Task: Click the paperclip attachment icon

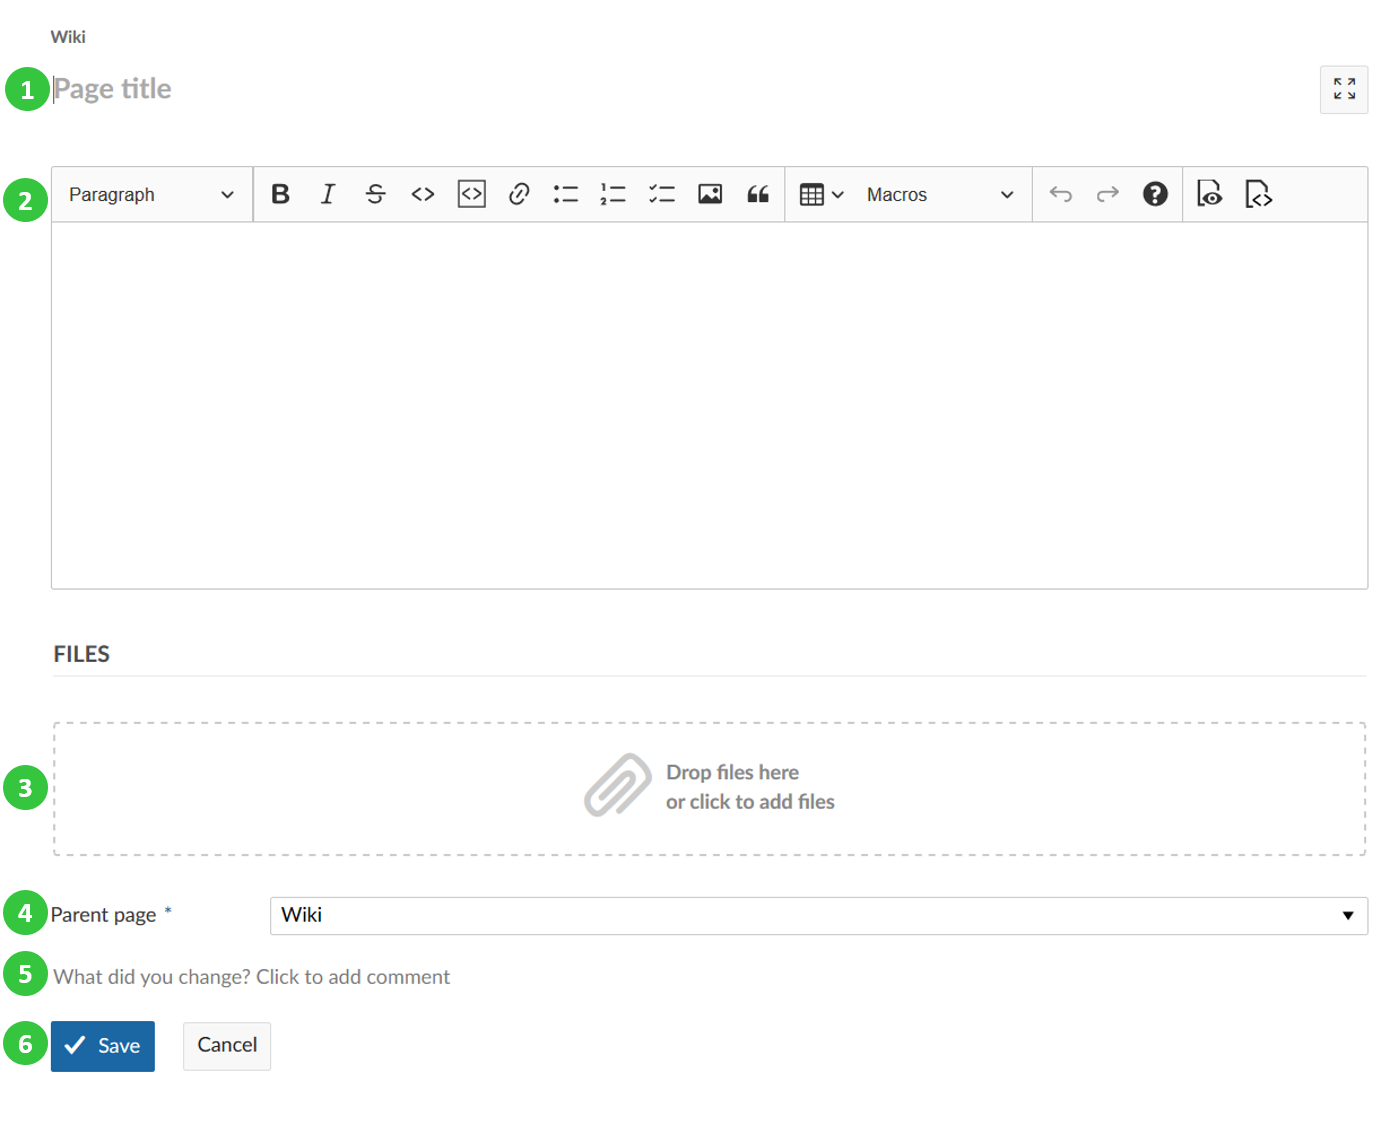Action: point(617,785)
